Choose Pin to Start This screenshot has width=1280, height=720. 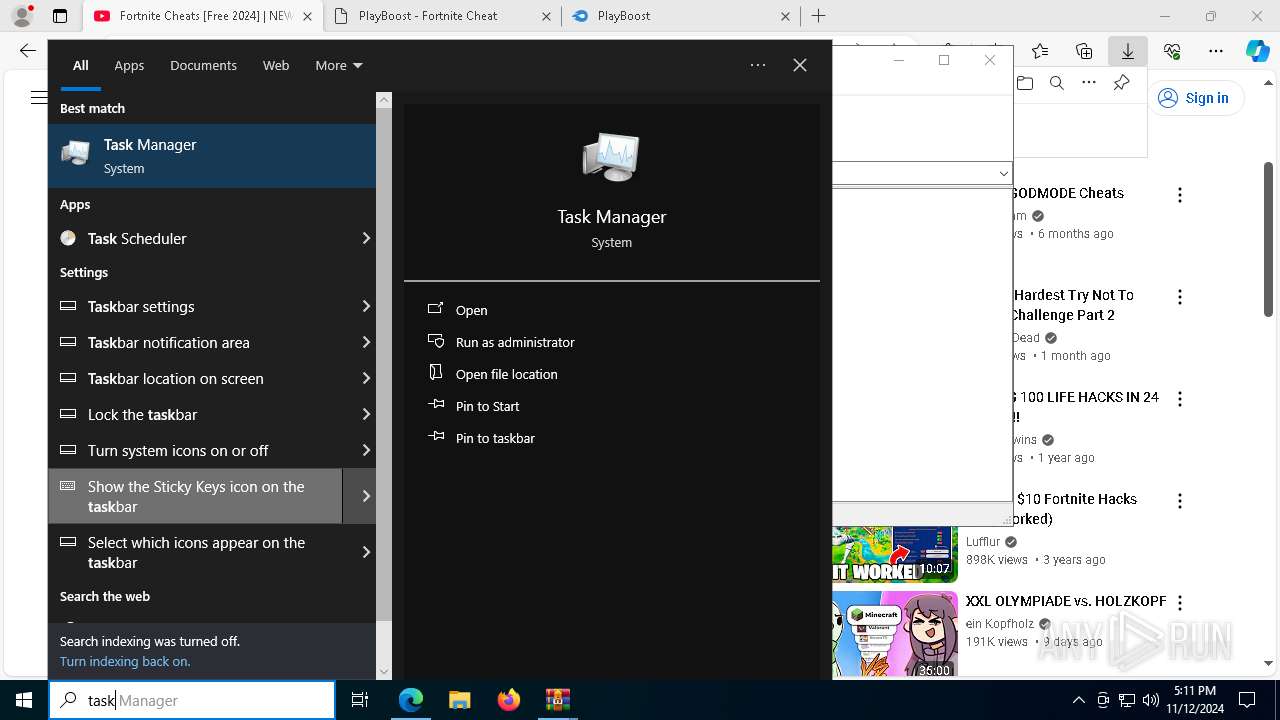point(487,406)
